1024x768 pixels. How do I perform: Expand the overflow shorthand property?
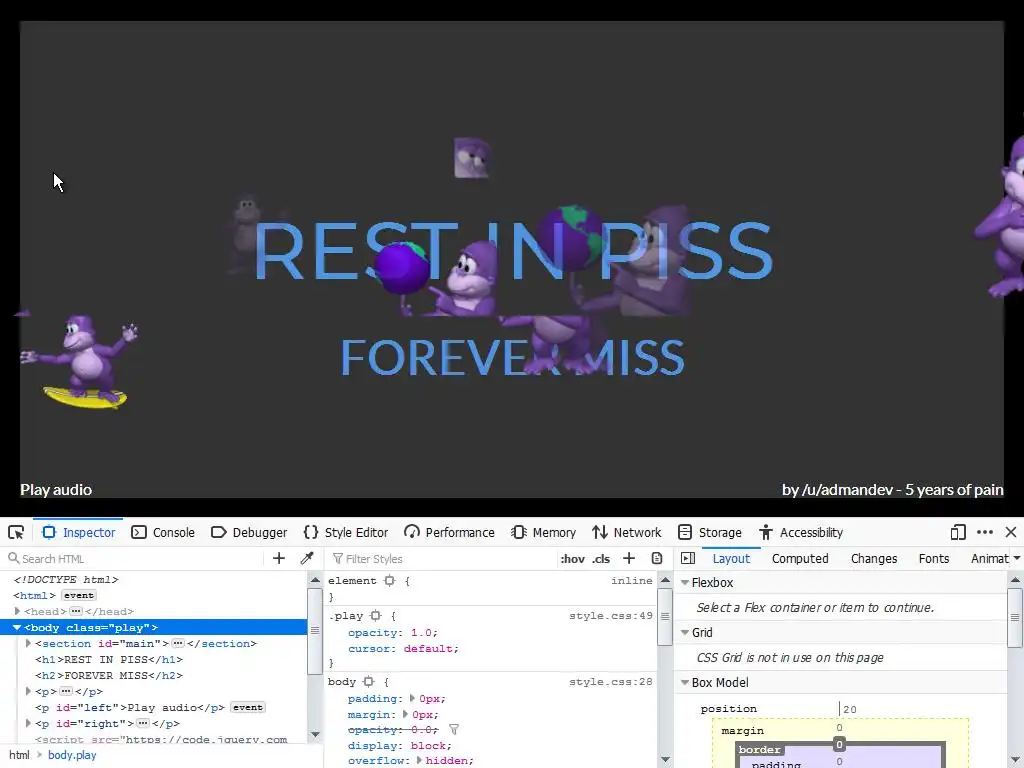419,760
